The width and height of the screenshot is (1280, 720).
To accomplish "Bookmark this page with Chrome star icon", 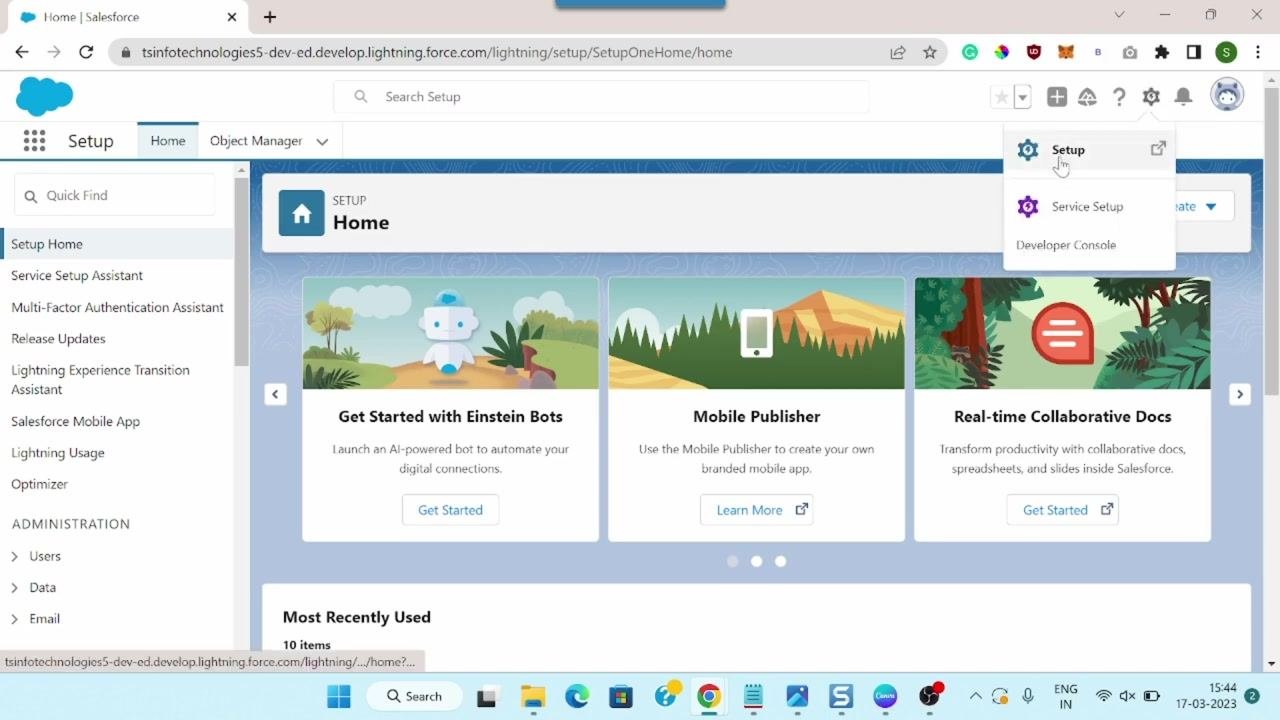I will click(x=930, y=52).
